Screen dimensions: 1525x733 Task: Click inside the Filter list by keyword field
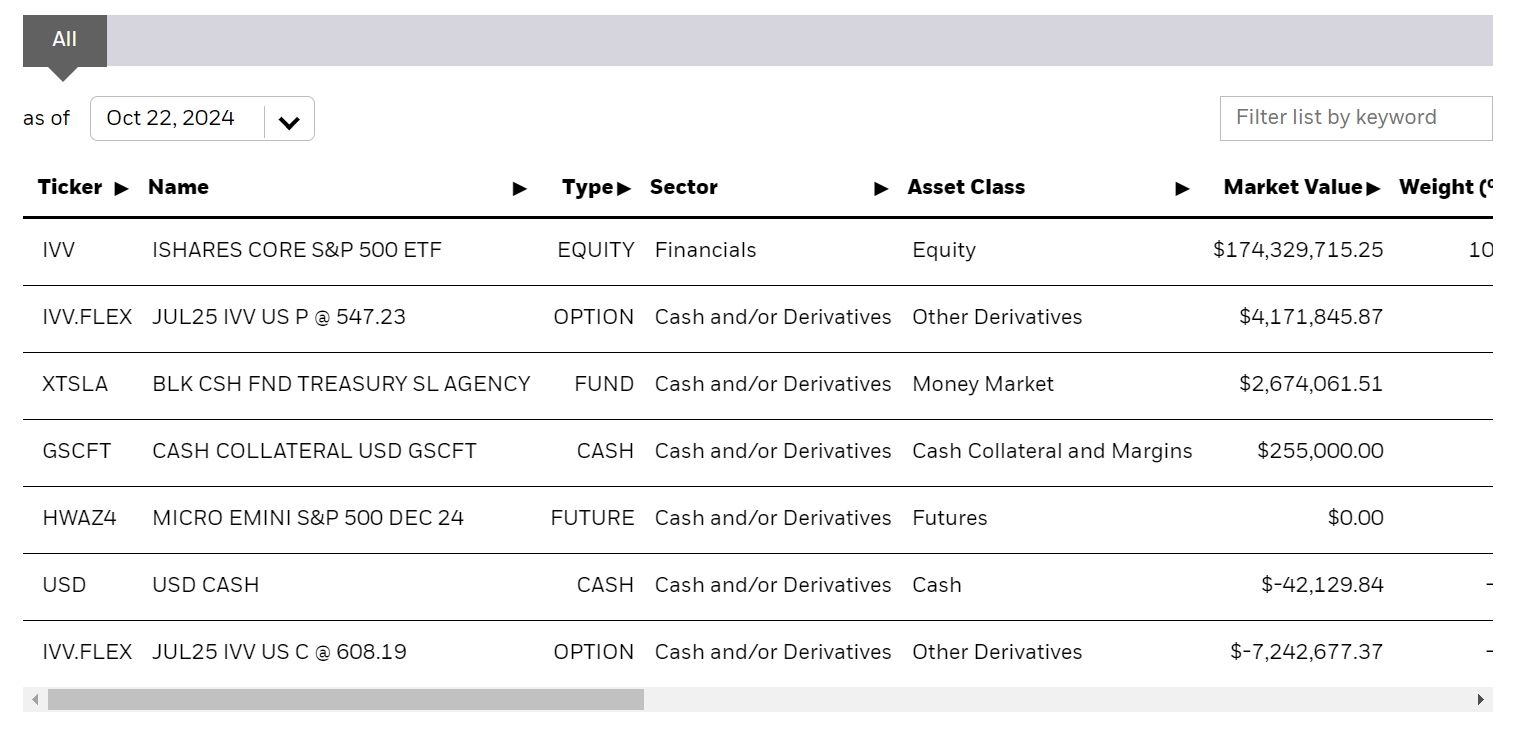click(1355, 118)
